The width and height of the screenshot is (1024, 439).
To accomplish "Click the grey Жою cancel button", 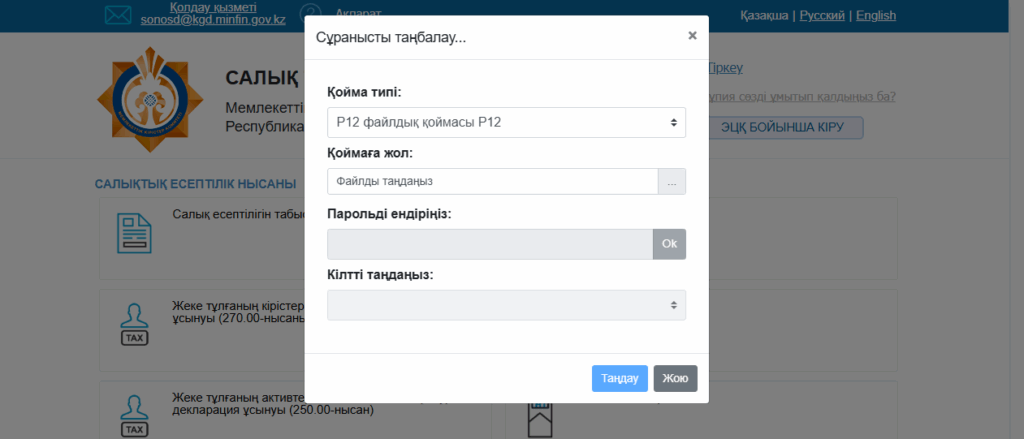I will [x=675, y=378].
